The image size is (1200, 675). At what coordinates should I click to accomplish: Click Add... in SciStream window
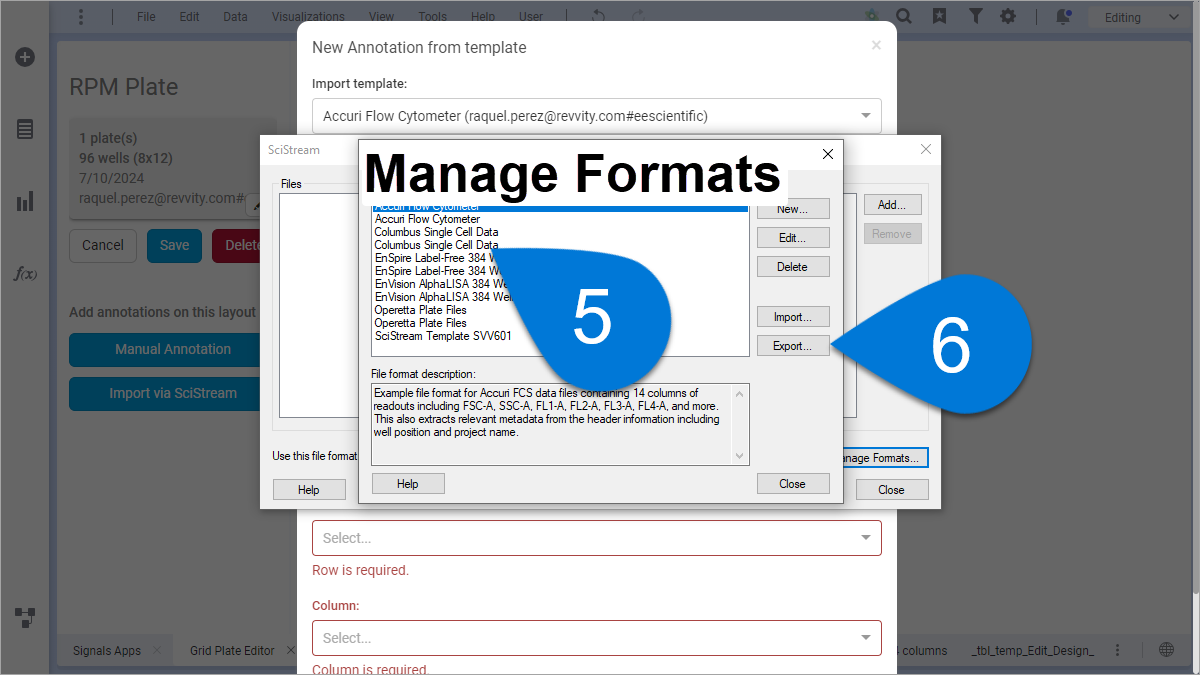click(x=892, y=205)
